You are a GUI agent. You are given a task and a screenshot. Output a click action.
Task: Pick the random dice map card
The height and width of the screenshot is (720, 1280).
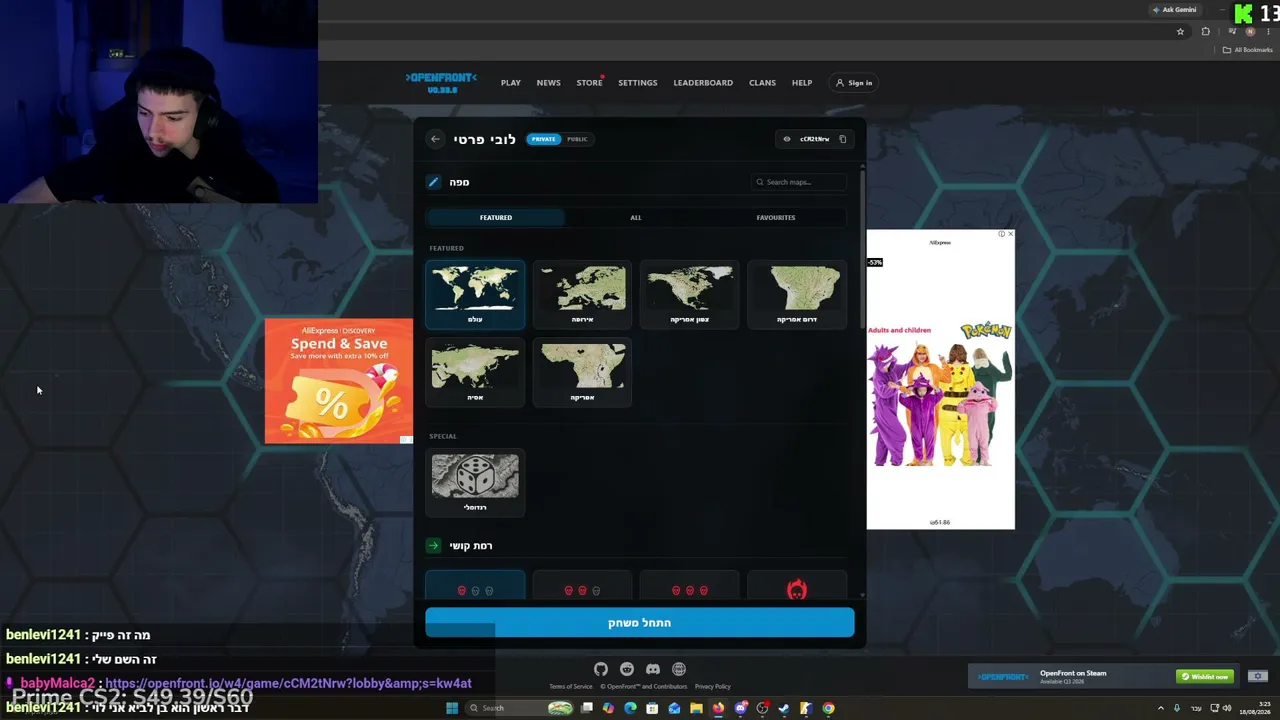click(x=475, y=482)
